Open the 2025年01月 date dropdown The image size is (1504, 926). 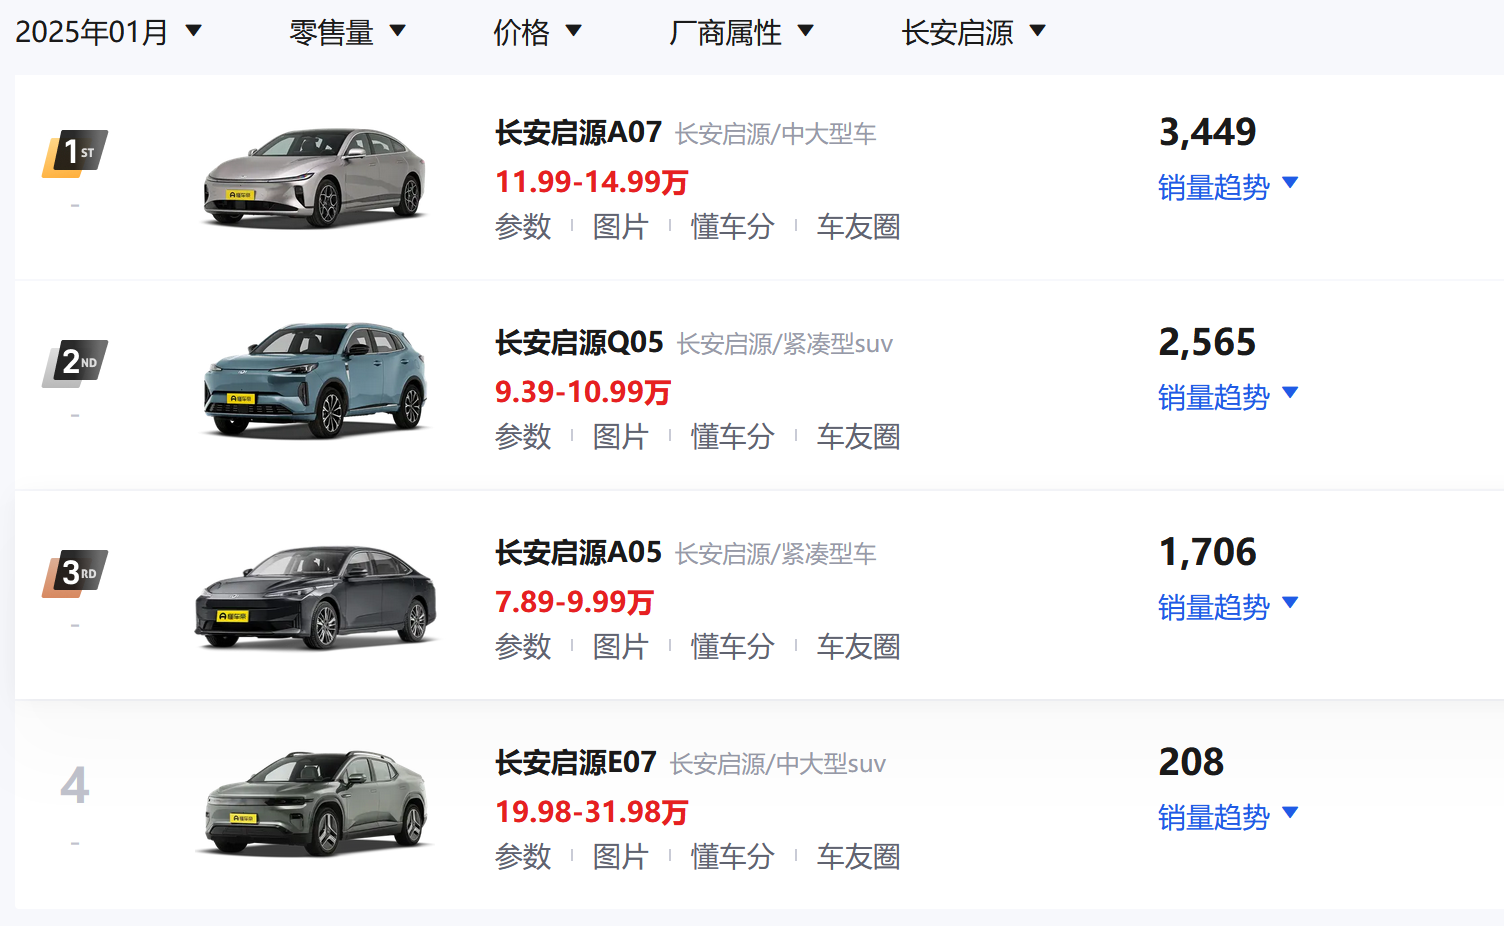pyautogui.click(x=109, y=32)
